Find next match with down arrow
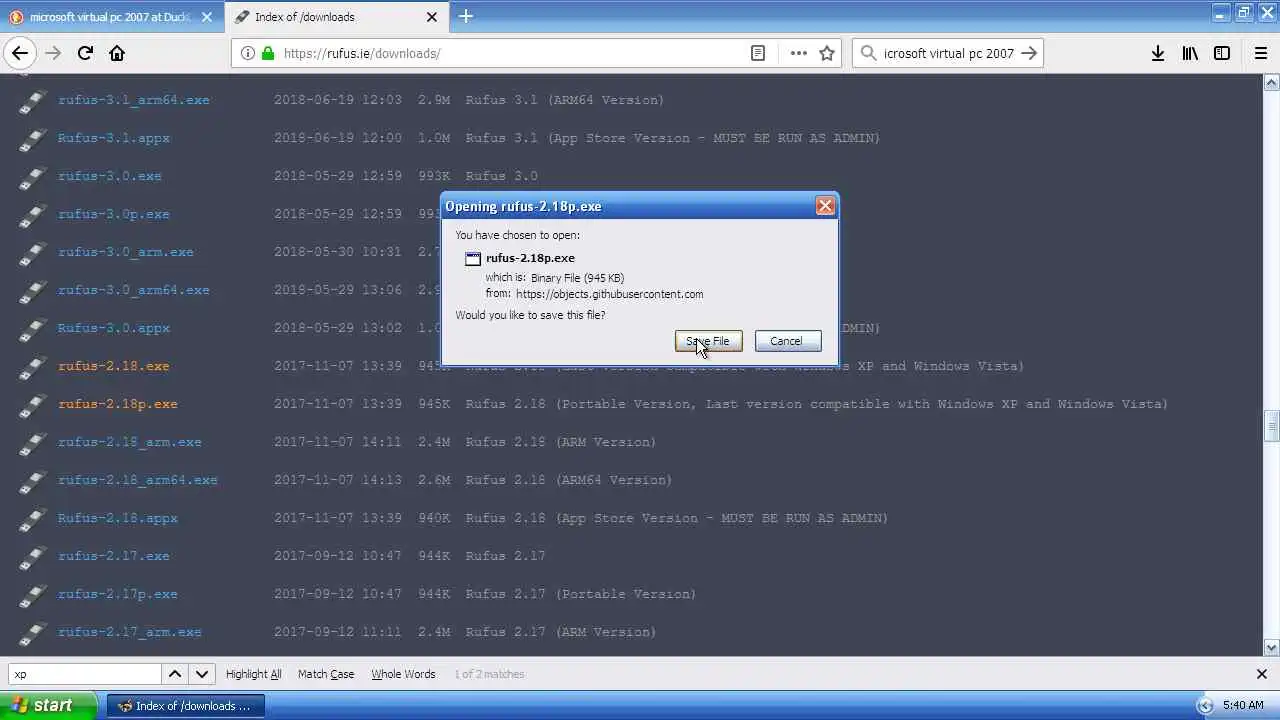Screen dimensions: 1280x720 point(201,674)
